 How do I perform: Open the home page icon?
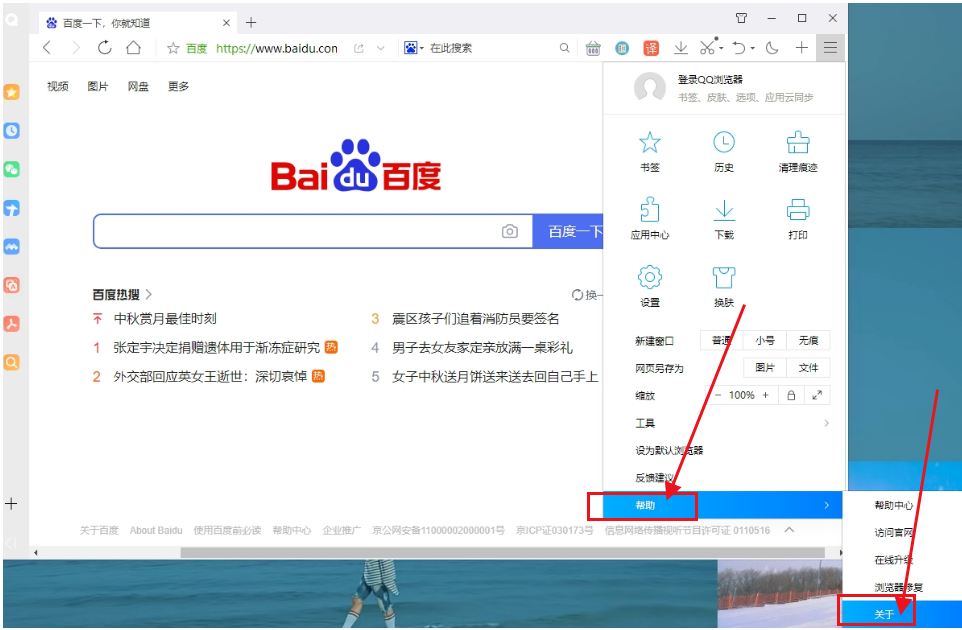tap(133, 48)
